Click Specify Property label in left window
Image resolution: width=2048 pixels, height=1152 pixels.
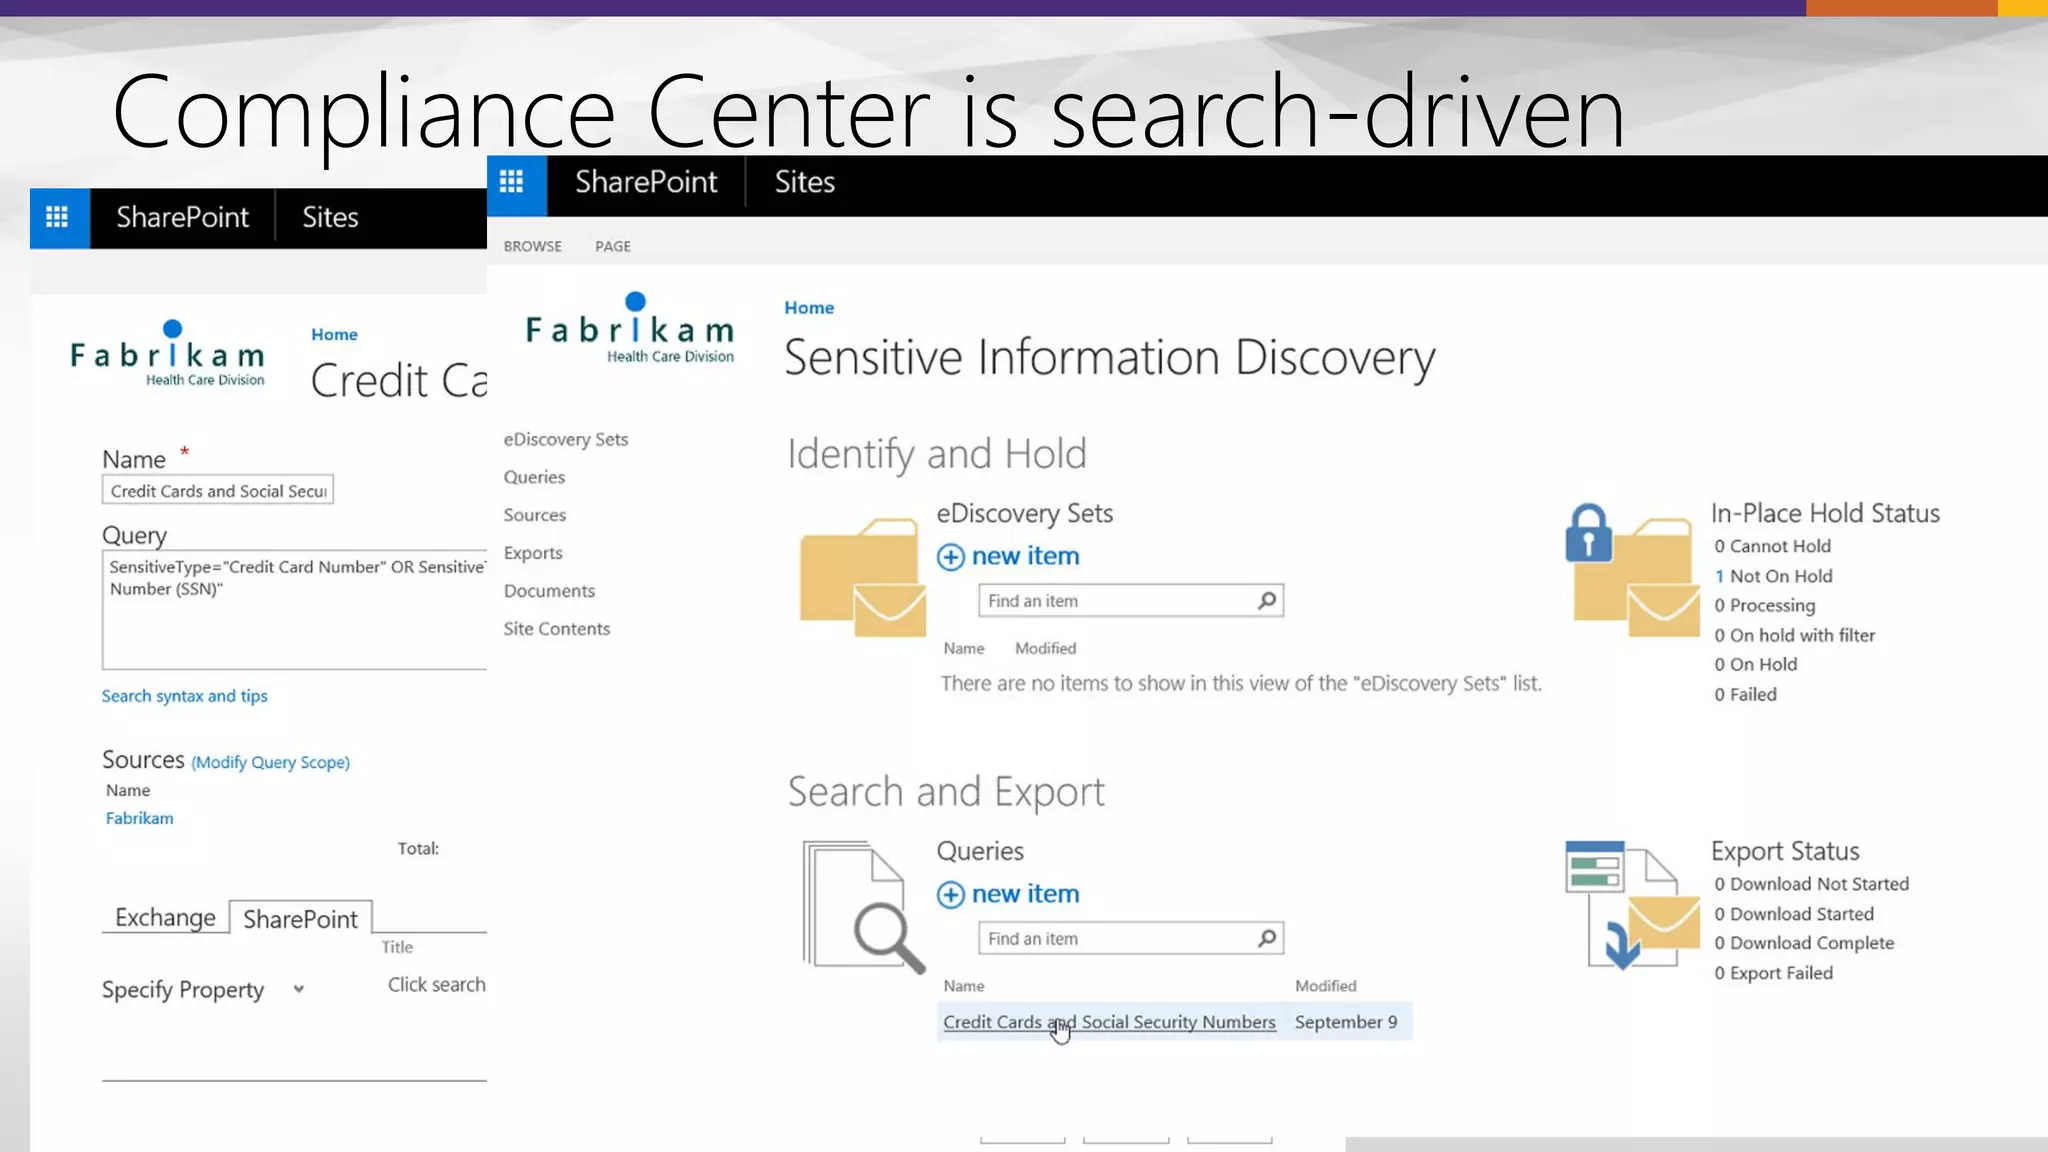[183, 990]
